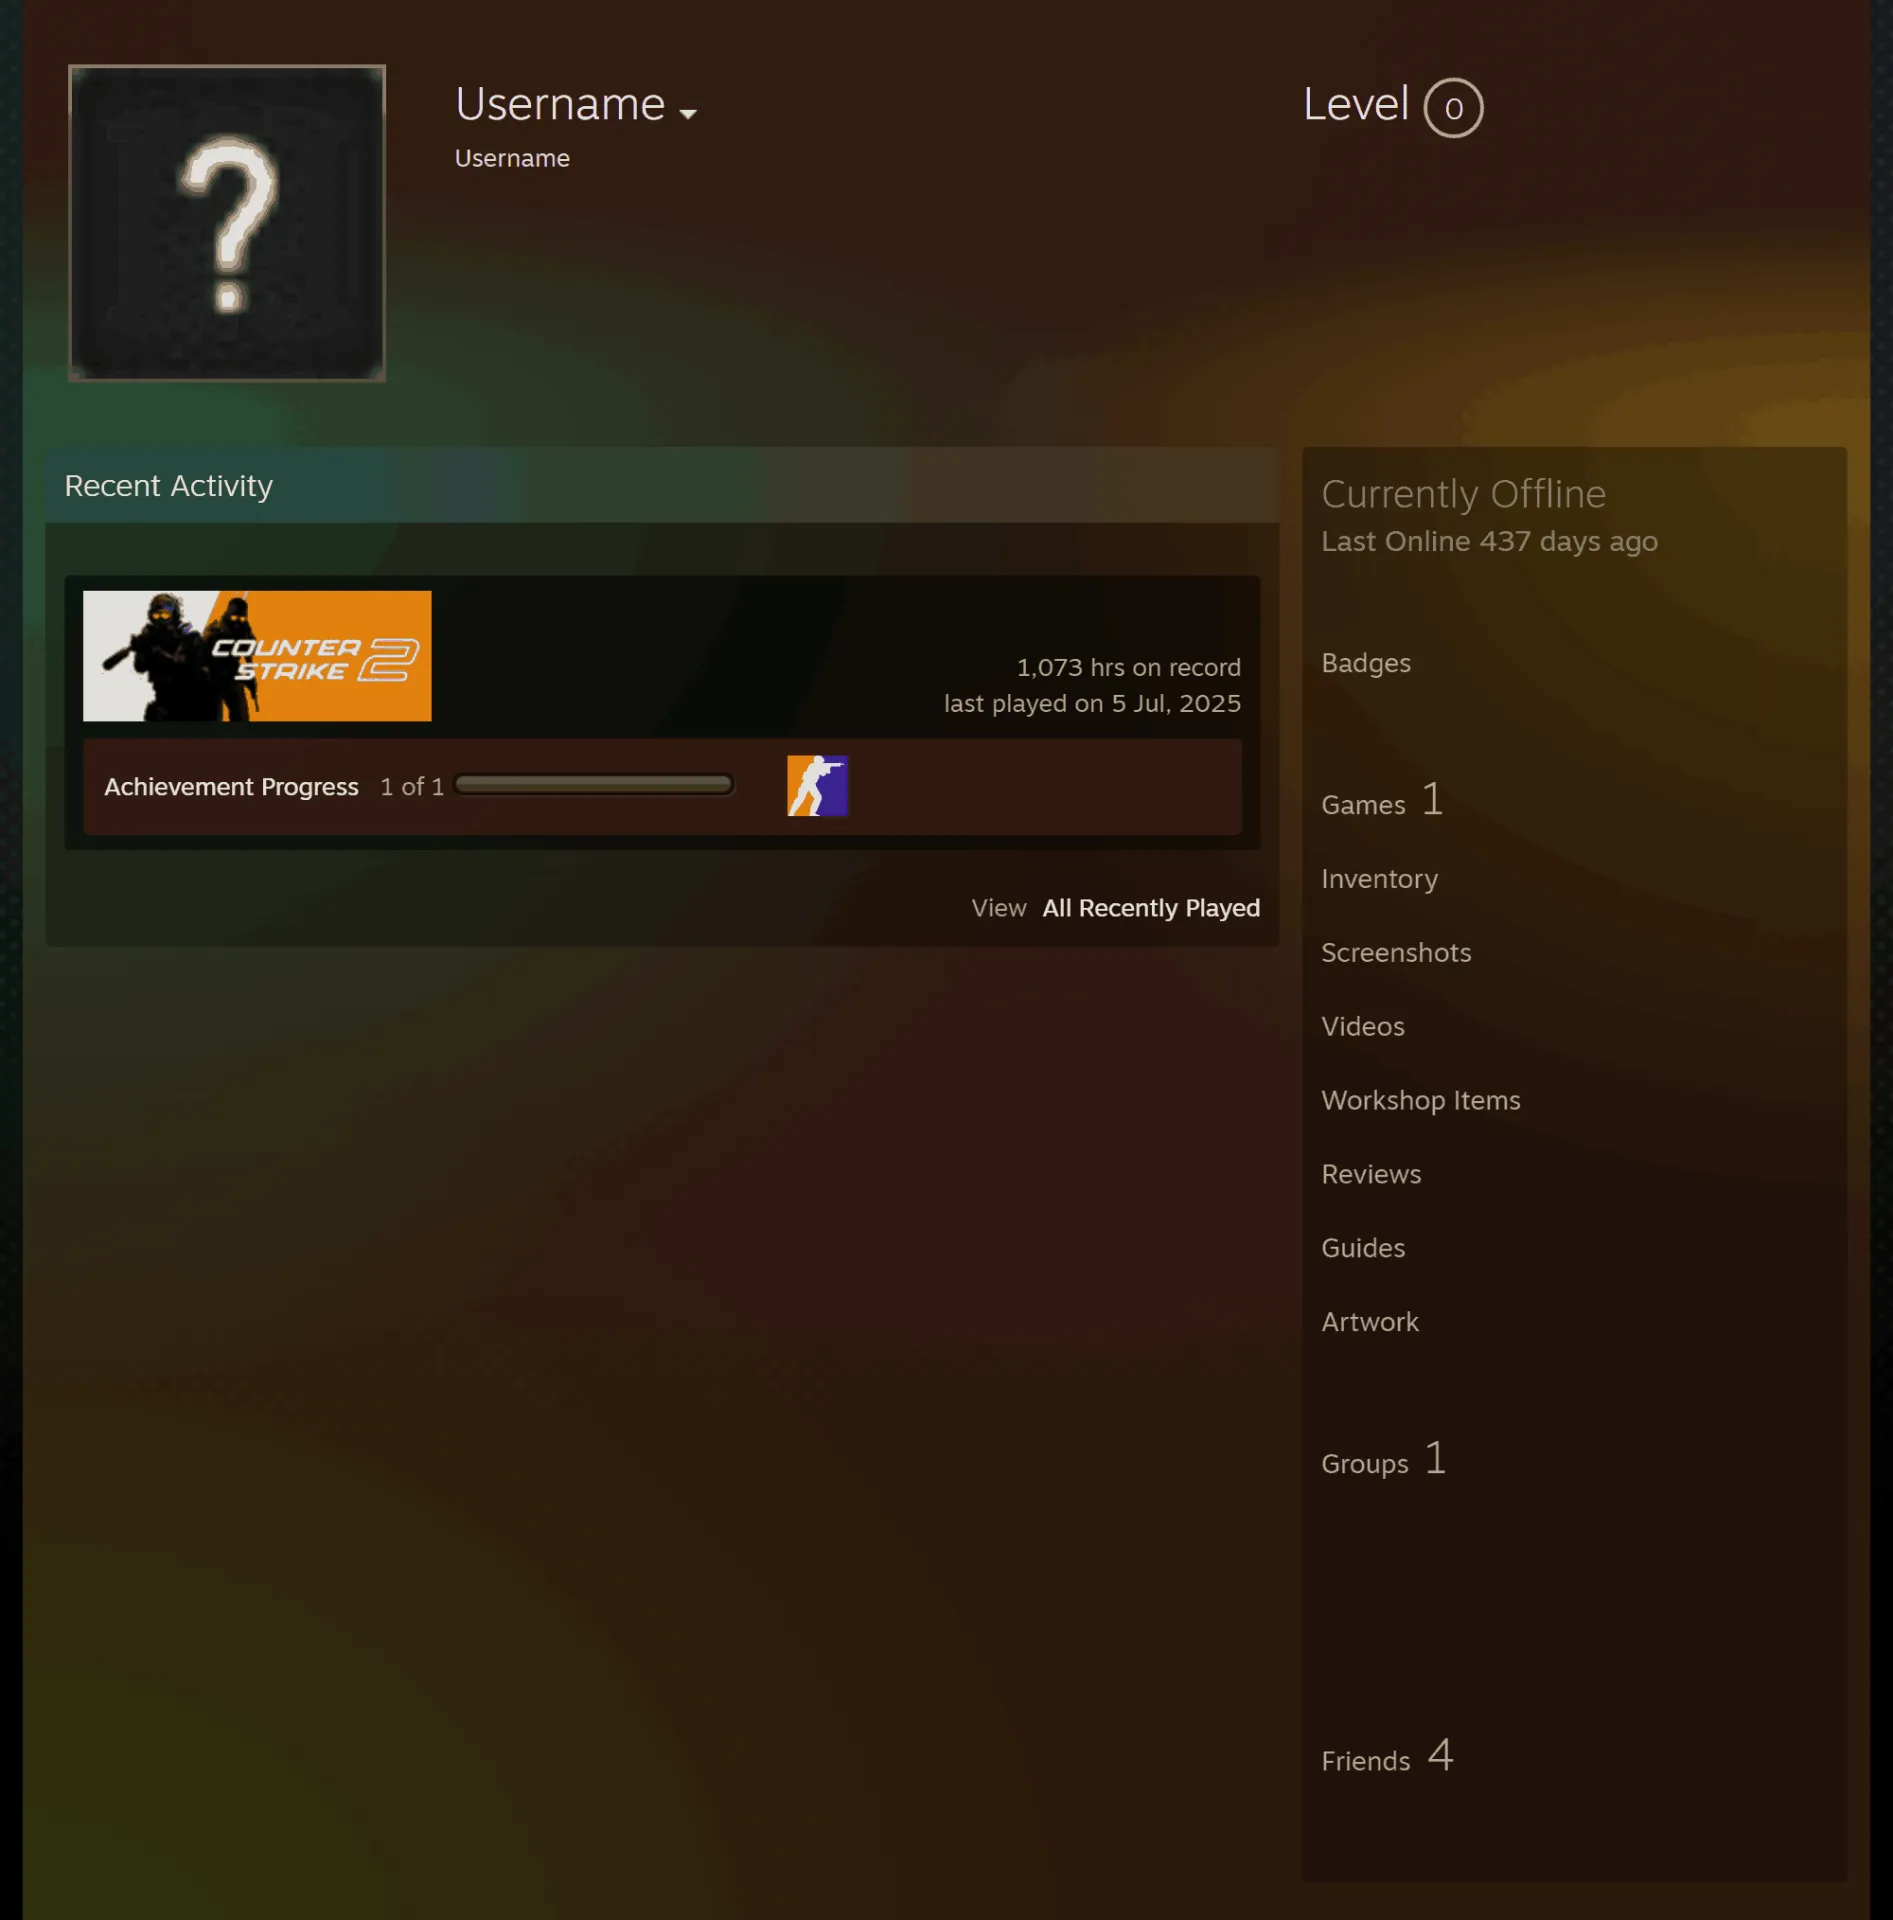Open the Friends list link
The width and height of the screenshot is (1893, 1920).
coord(1366,1761)
